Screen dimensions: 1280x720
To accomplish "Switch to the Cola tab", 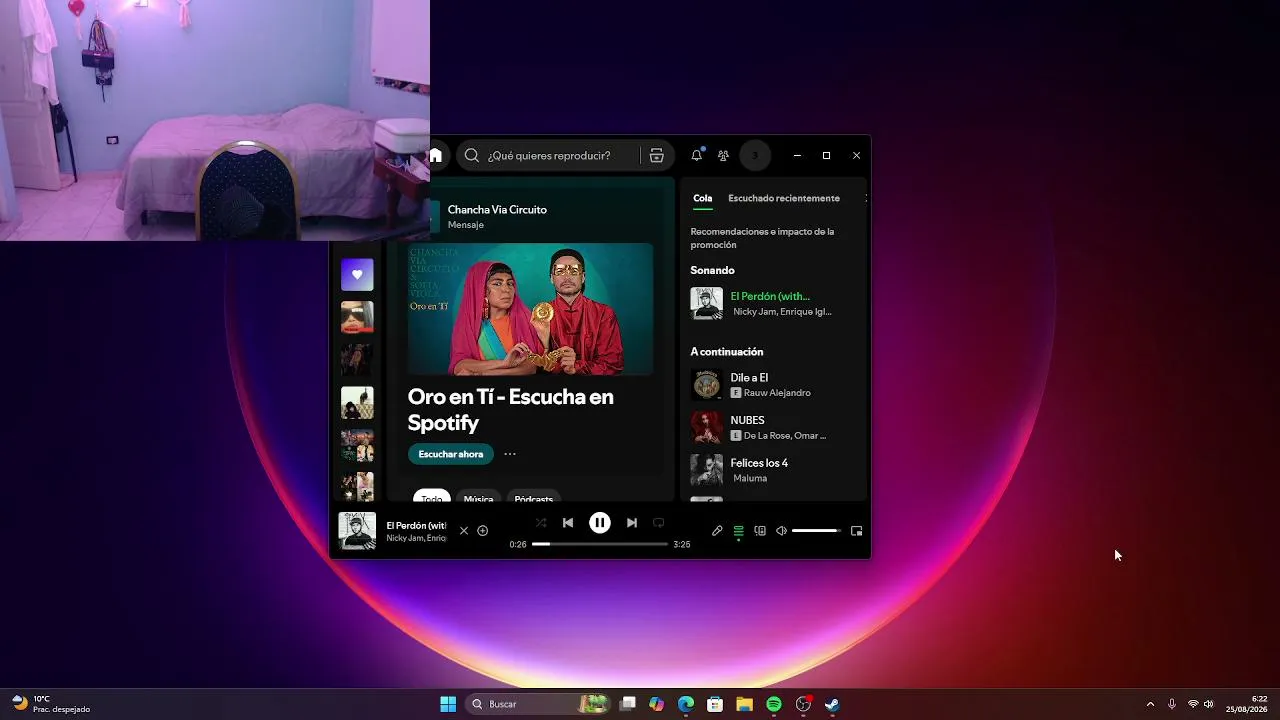I will point(703,198).
